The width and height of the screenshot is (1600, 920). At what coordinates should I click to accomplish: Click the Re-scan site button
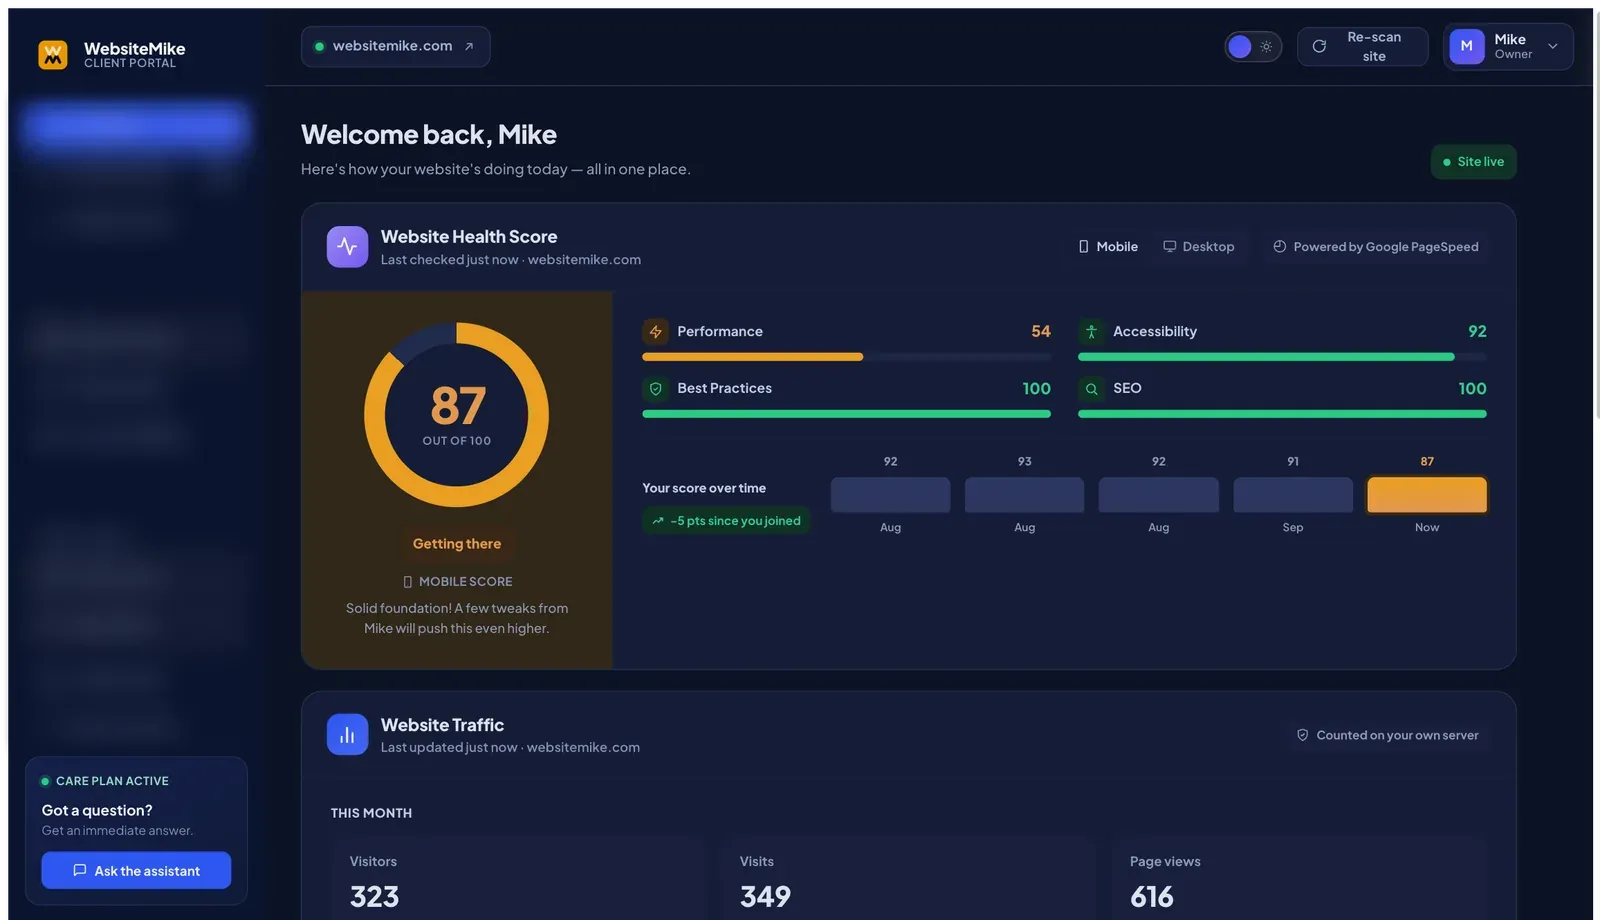pos(1362,47)
